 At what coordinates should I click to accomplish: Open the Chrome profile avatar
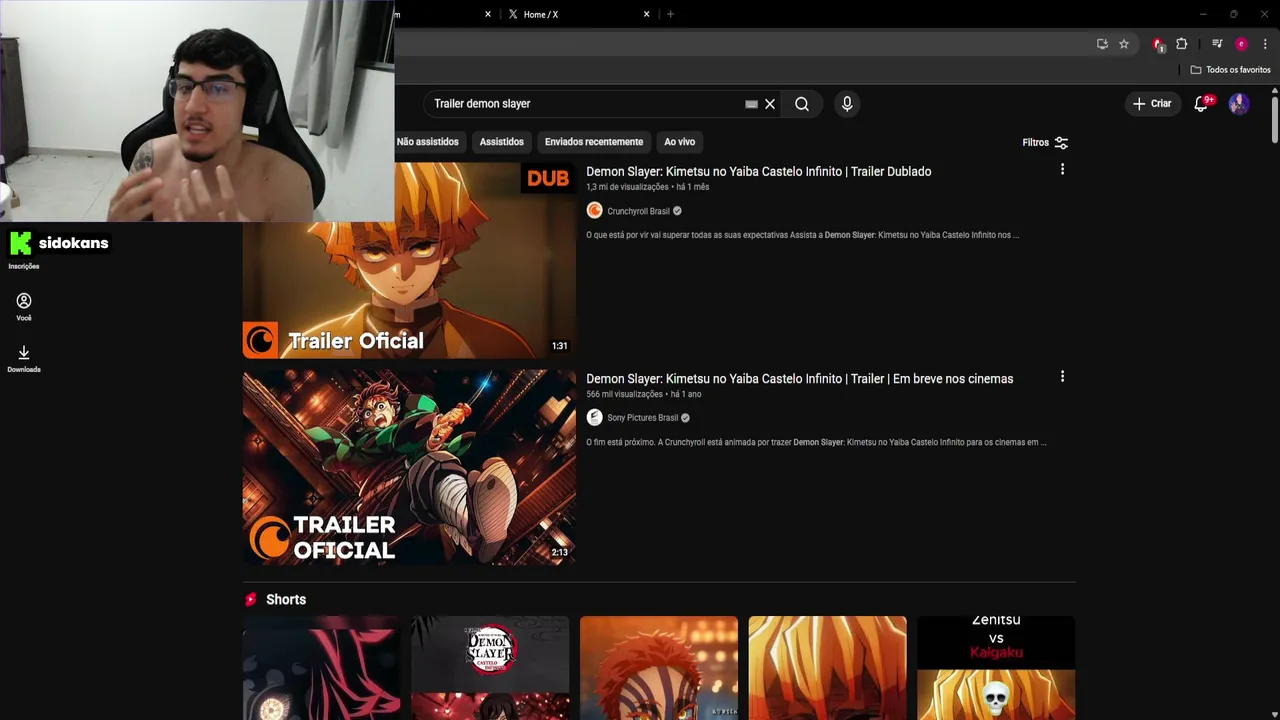[x=1241, y=44]
